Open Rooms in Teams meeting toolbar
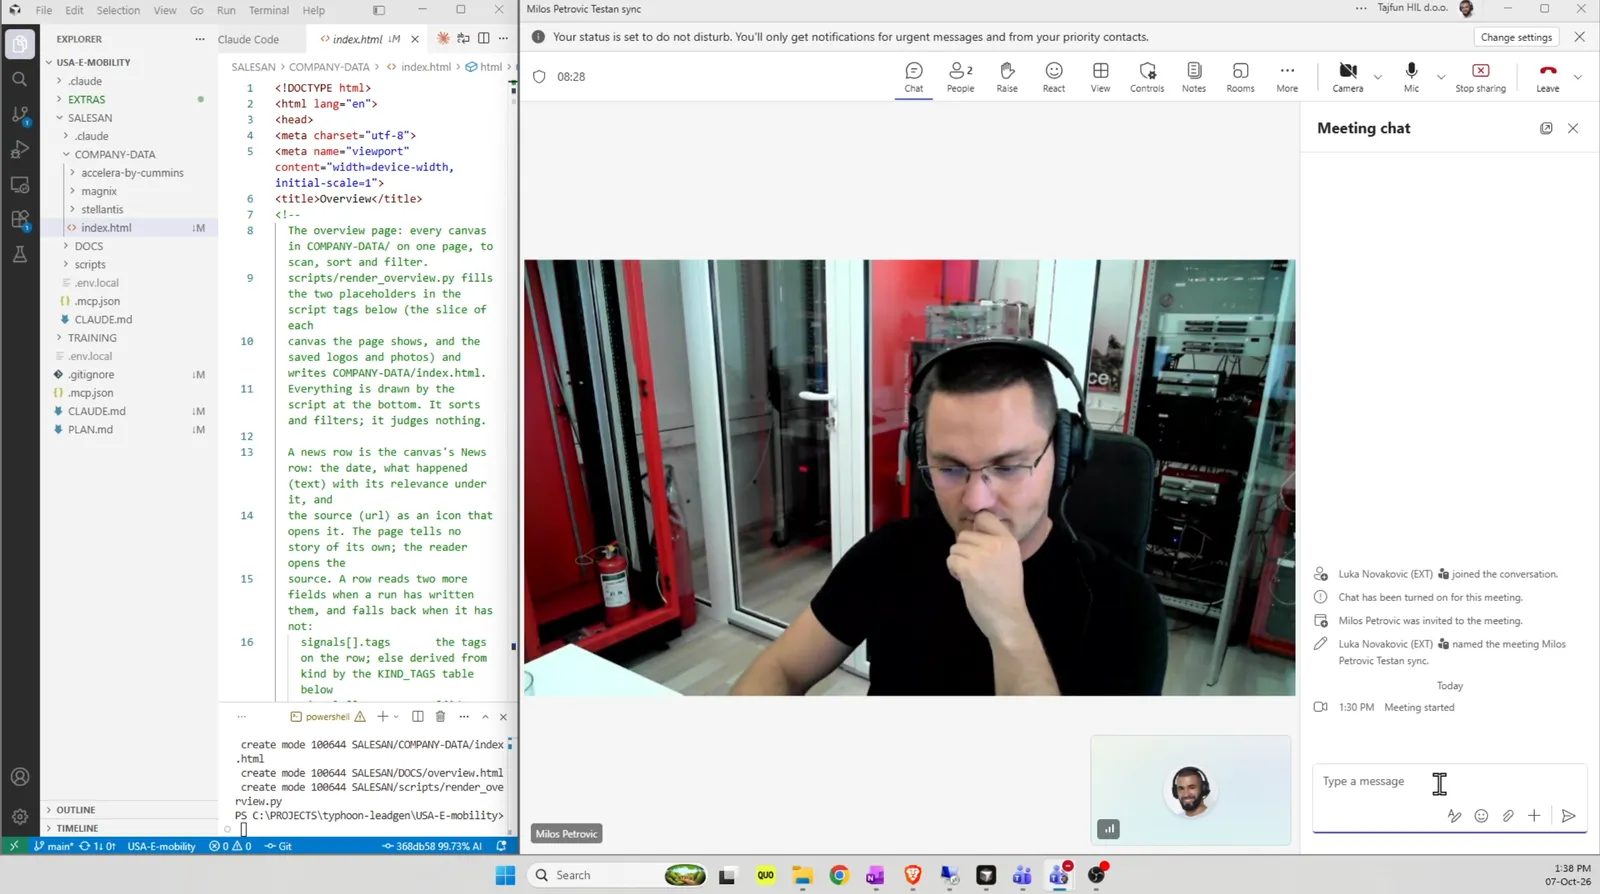The height and width of the screenshot is (894, 1600). point(1240,77)
